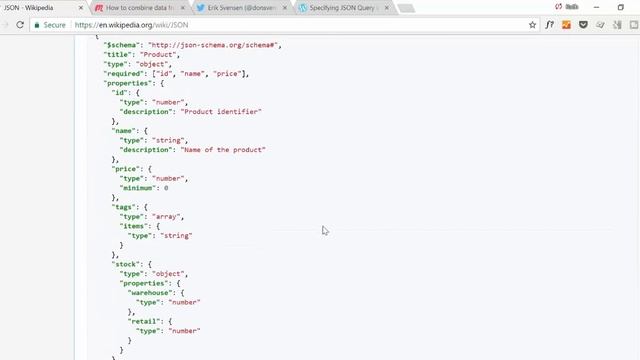Click the "minimum": 0 line

144,188
